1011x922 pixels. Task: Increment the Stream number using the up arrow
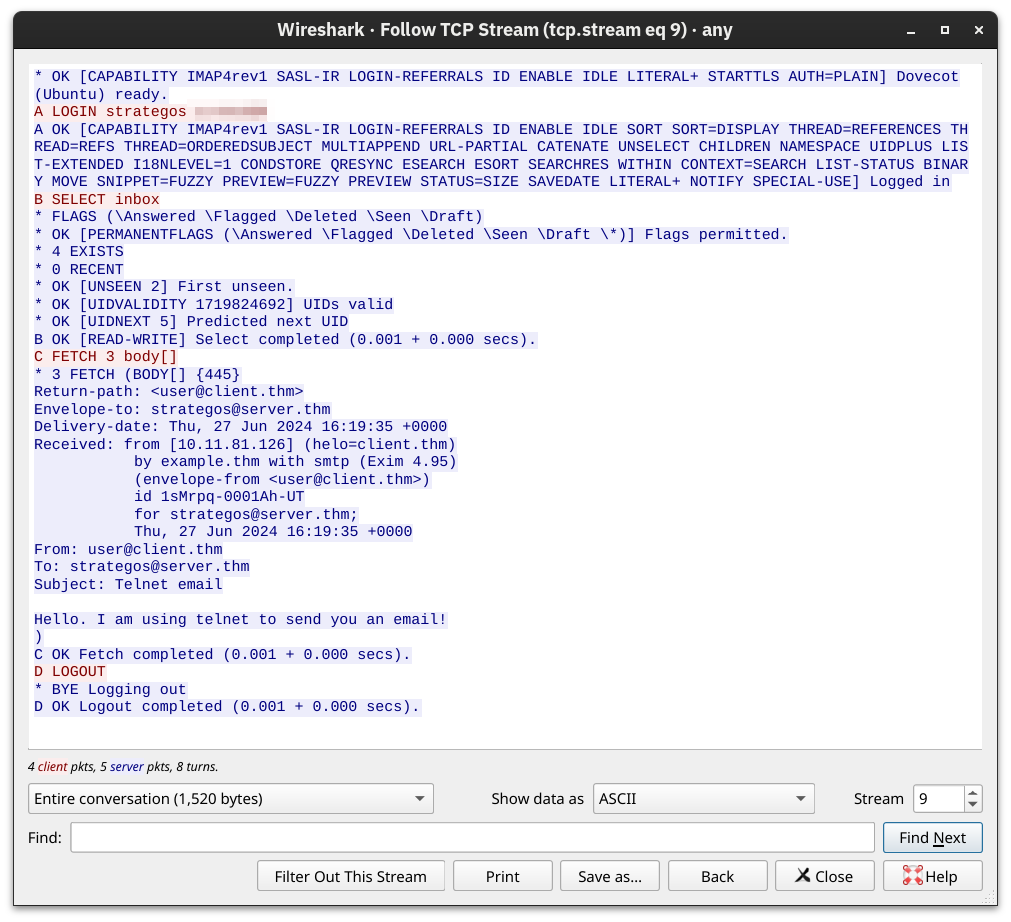(x=971, y=793)
